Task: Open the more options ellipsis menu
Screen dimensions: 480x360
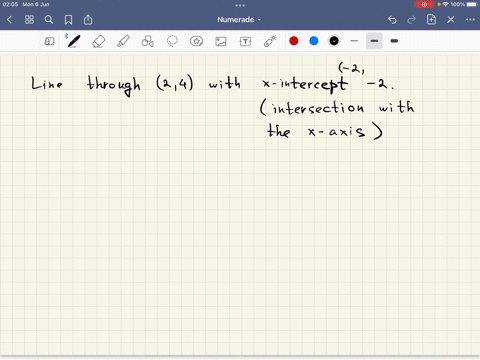Action: pyautogui.click(x=470, y=20)
